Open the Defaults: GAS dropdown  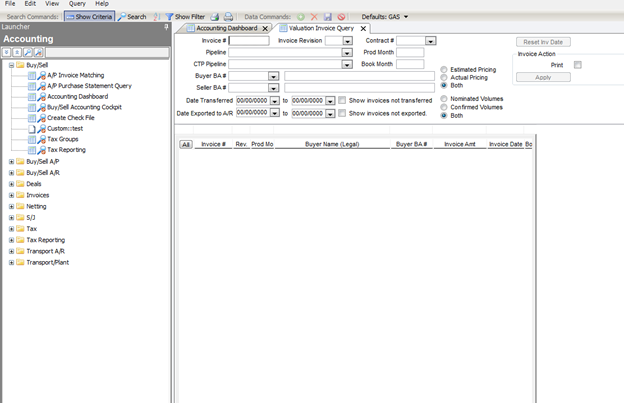pos(406,17)
